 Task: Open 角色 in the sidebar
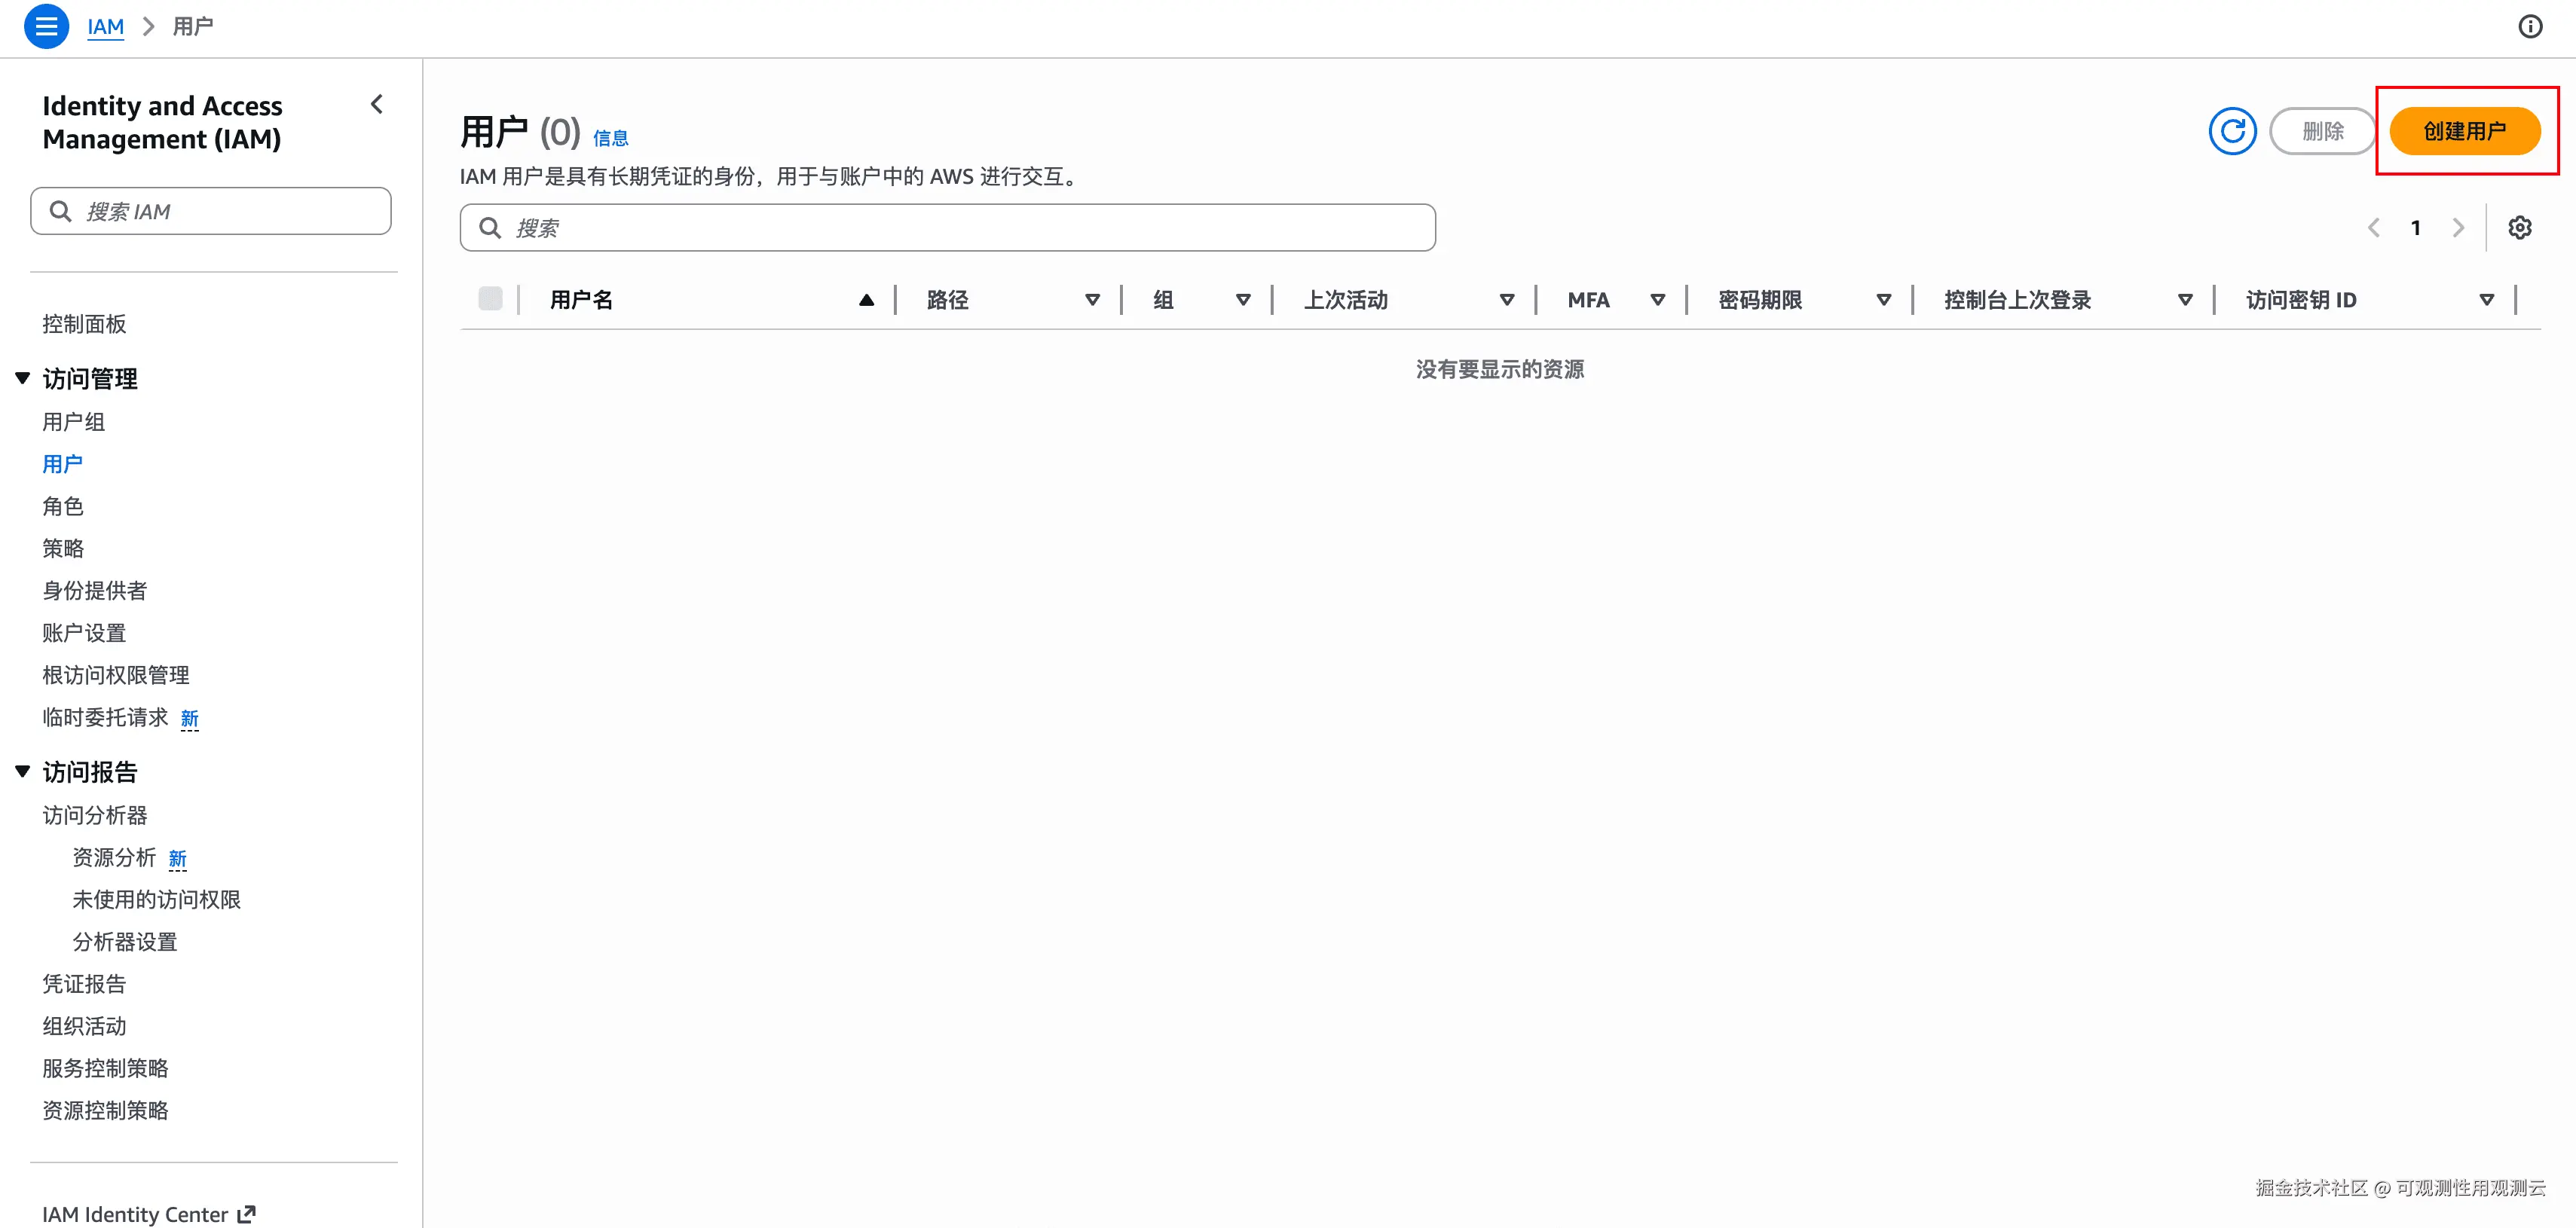(x=63, y=506)
